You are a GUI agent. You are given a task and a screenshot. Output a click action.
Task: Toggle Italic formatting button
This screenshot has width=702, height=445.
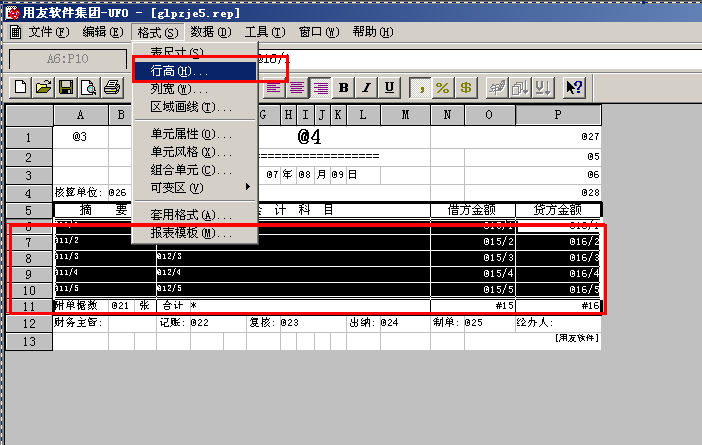click(367, 88)
